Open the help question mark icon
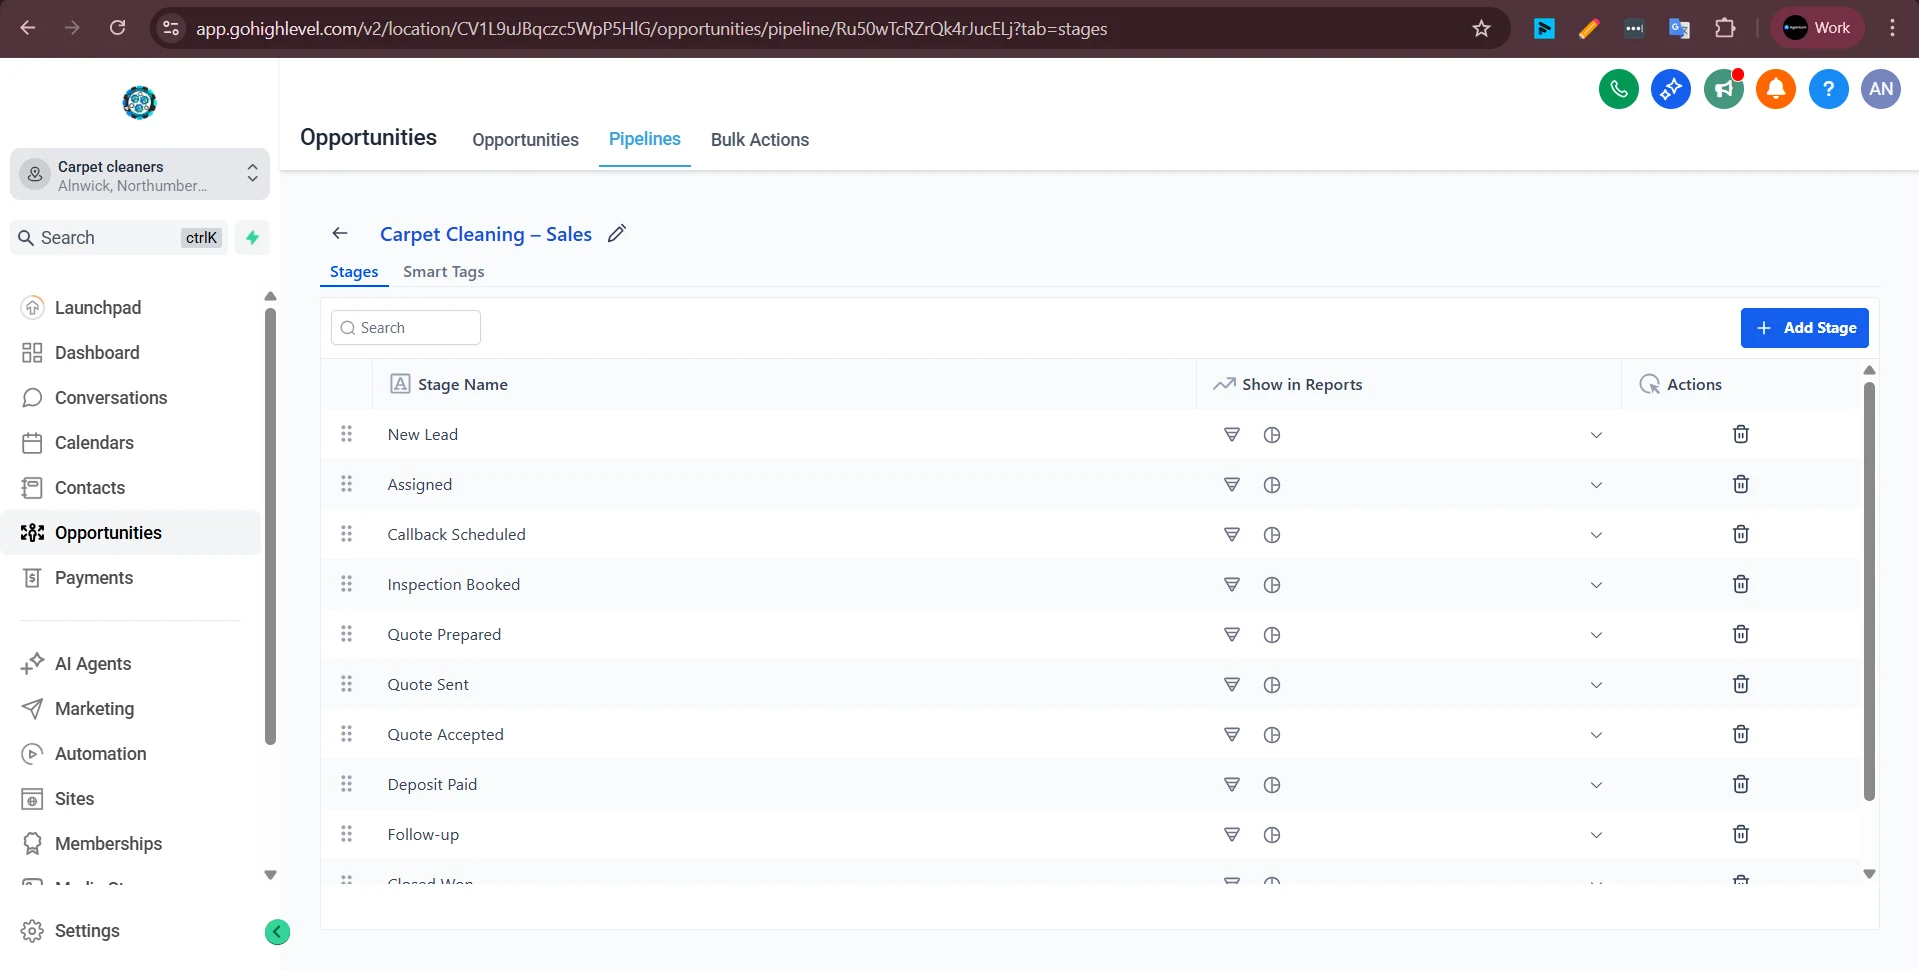 pyautogui.click(x=1828, y=89)
